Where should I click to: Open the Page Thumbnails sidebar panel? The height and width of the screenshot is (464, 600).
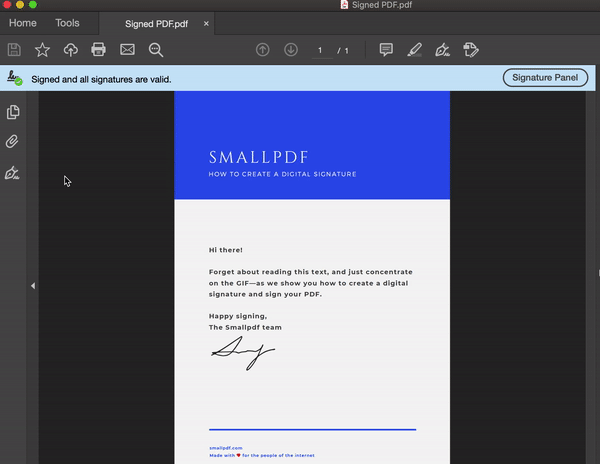13,112
